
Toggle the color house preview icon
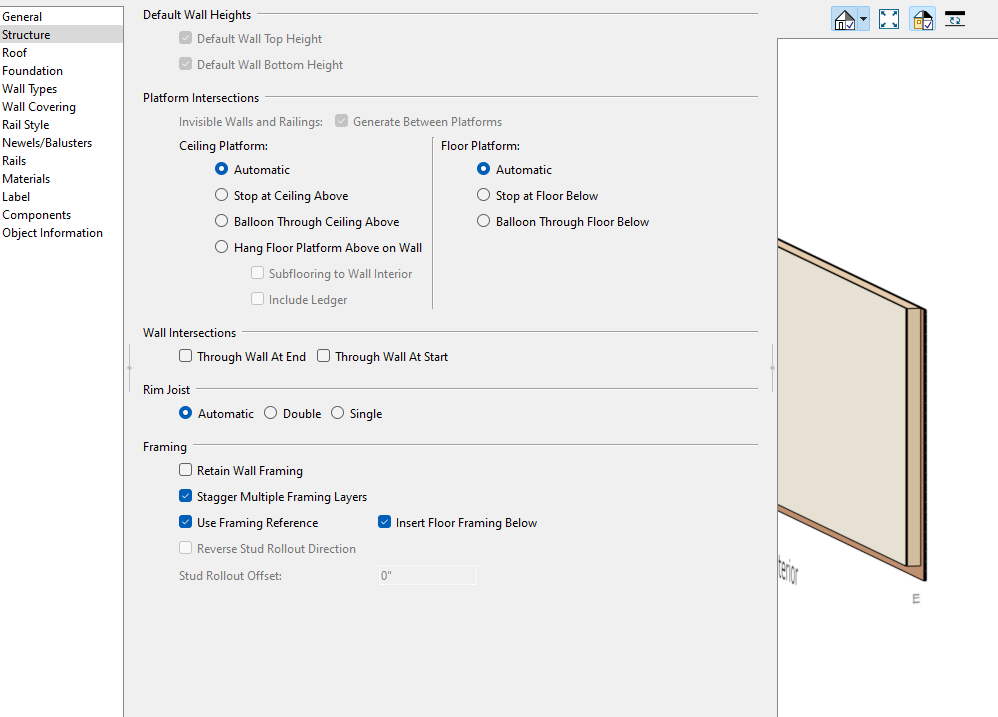coord(922,19)
